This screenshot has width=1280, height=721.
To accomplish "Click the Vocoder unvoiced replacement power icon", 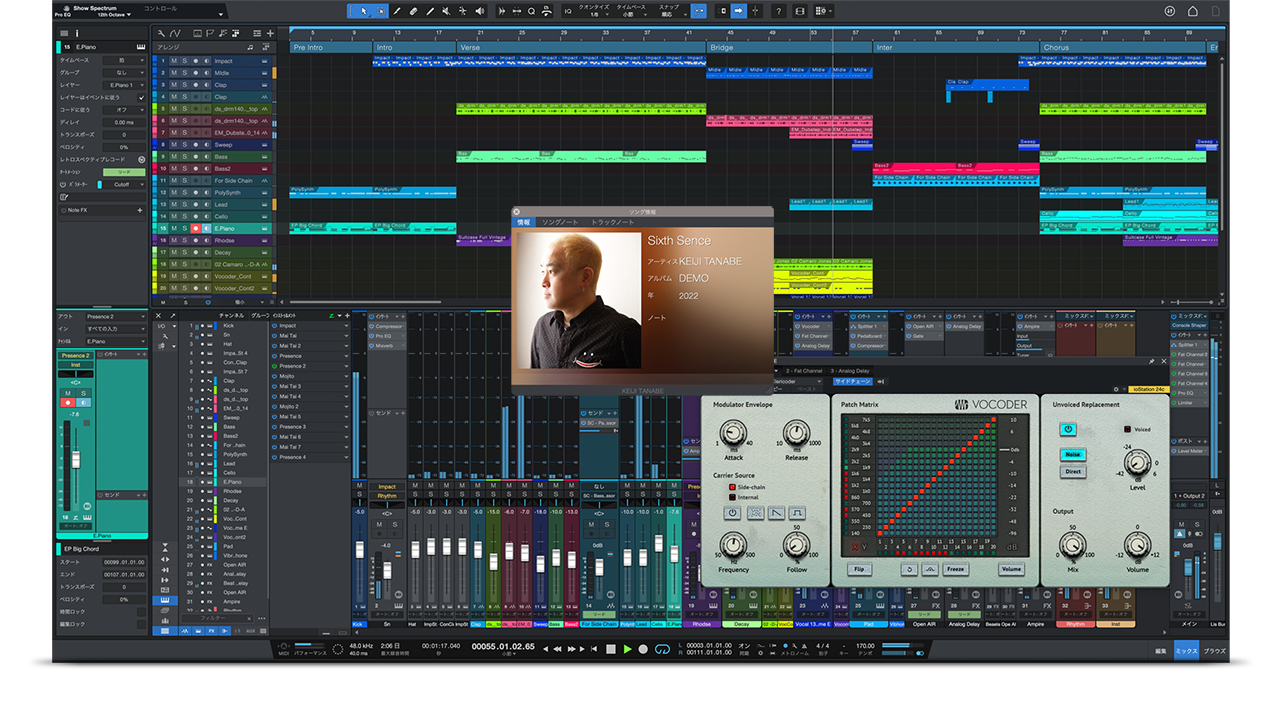I will tap(1068, 429).
